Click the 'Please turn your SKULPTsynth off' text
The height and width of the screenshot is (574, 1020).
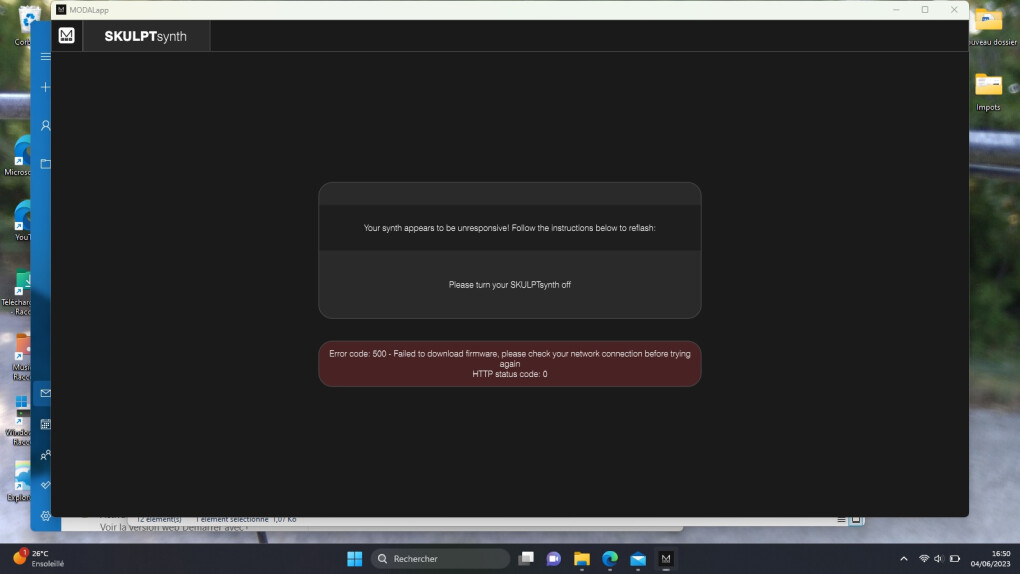(x=509, y=285)
